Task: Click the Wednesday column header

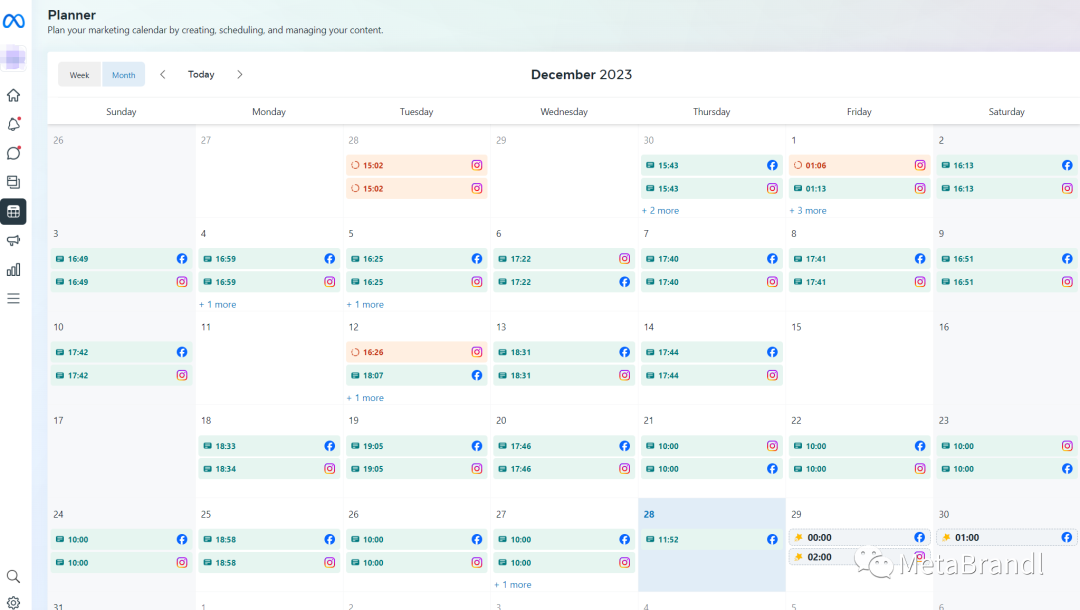Action: (x=564, y=112)
